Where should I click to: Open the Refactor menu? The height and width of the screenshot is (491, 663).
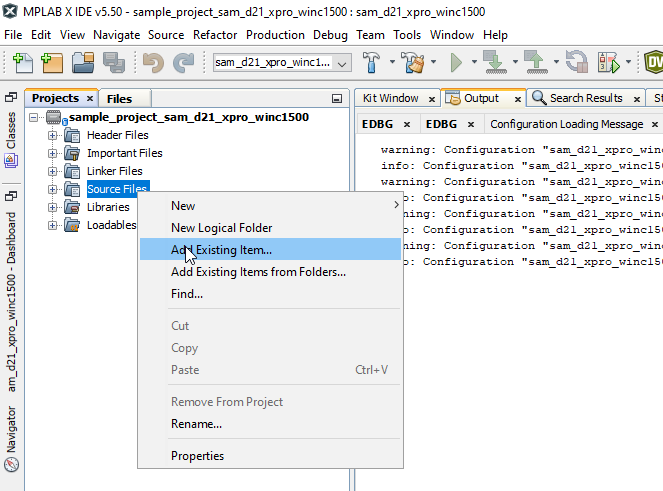tap(215, 34)
